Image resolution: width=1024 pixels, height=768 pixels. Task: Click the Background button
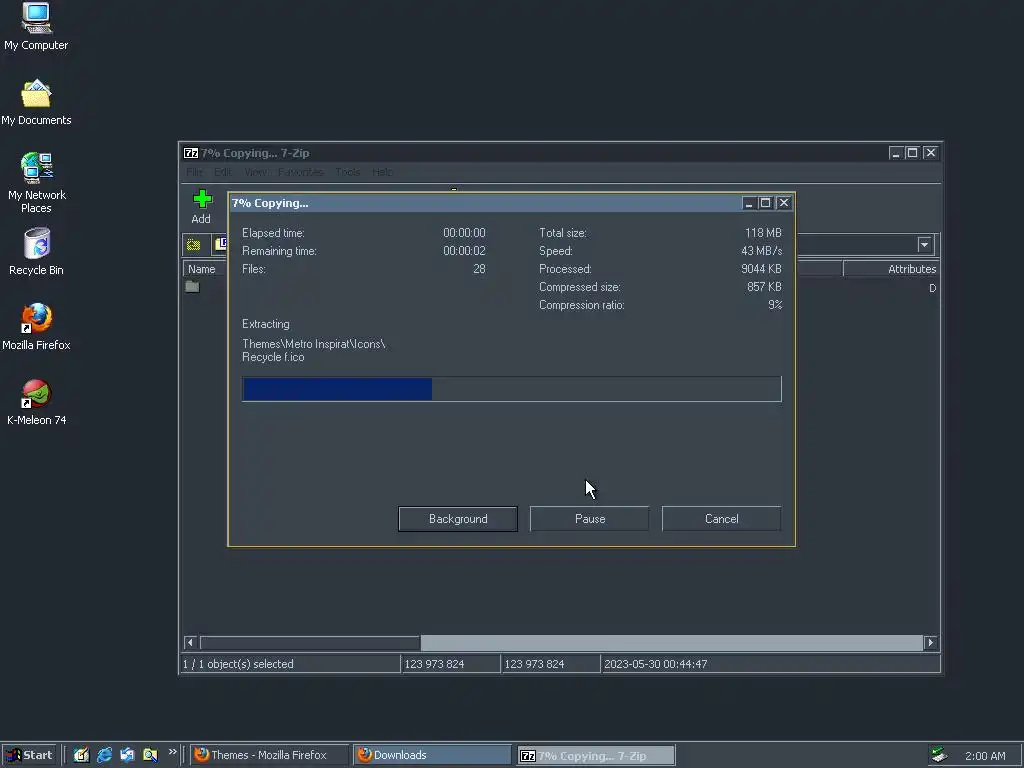tap(458, 519)
